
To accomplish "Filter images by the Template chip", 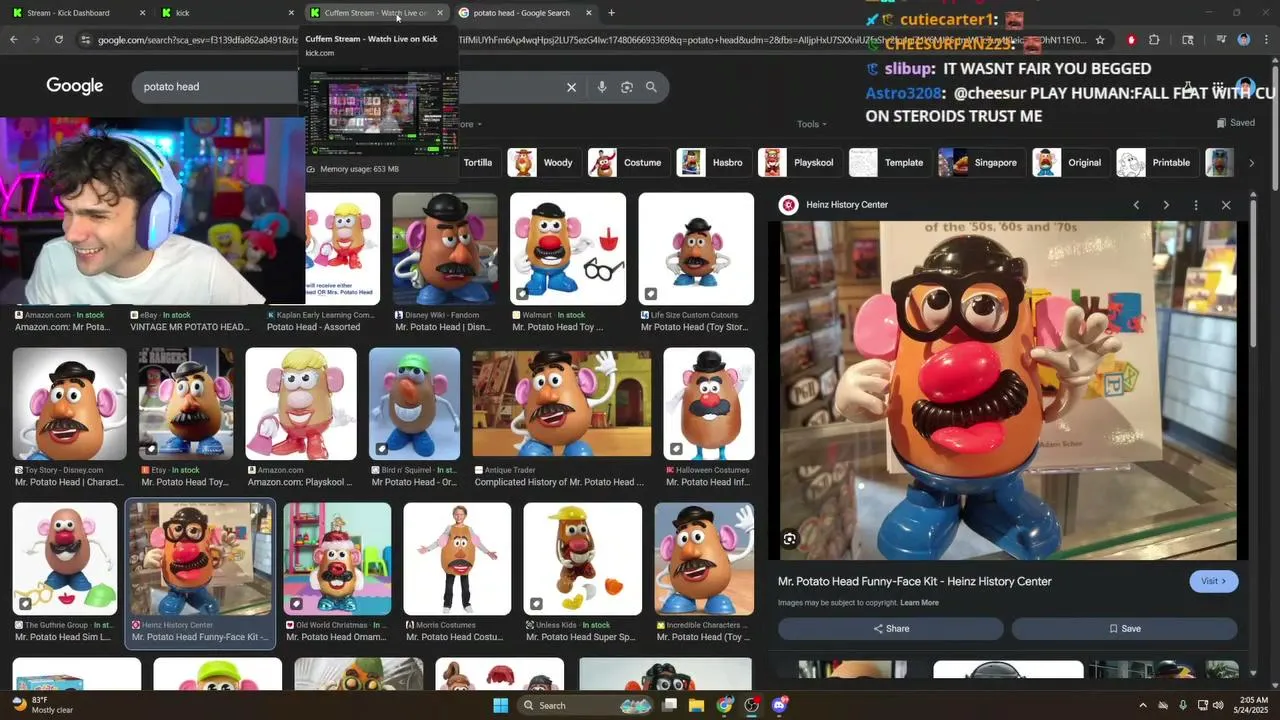I will click(x=889, y=163).
